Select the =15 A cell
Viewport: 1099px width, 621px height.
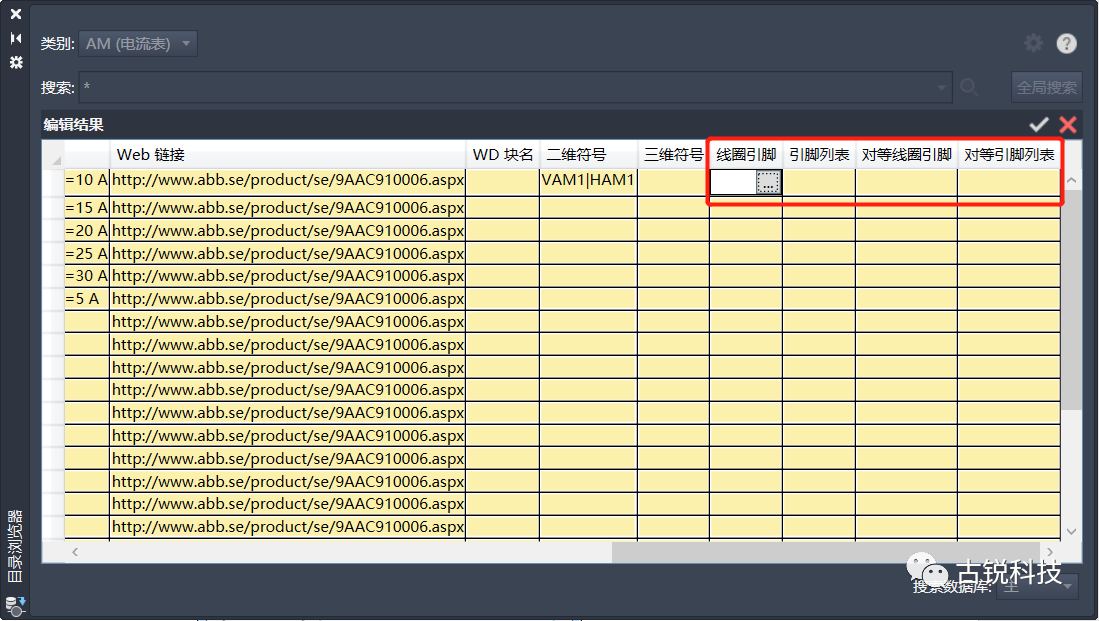[87, 208]
